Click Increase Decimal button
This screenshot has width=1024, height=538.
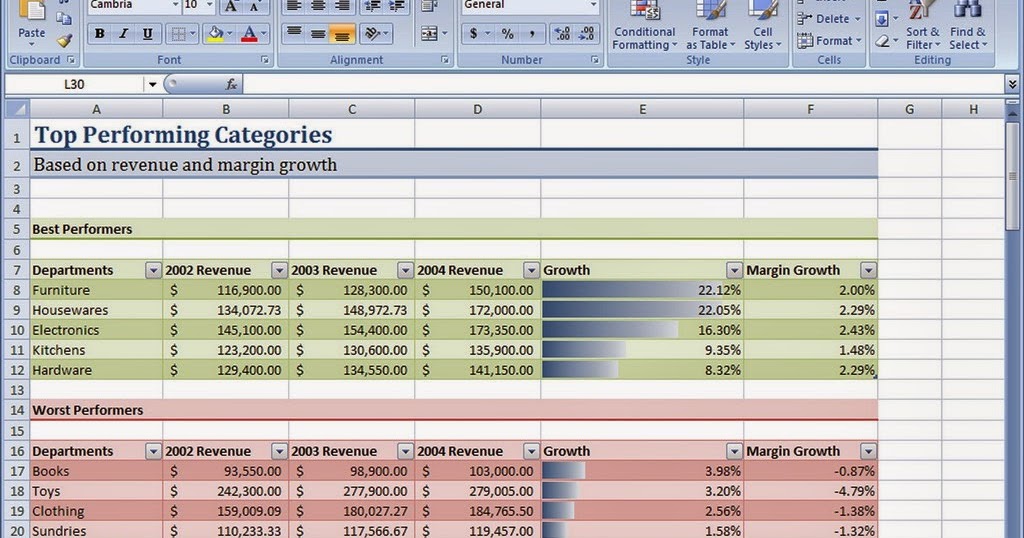pyautogui.click(x=562, y=33)
